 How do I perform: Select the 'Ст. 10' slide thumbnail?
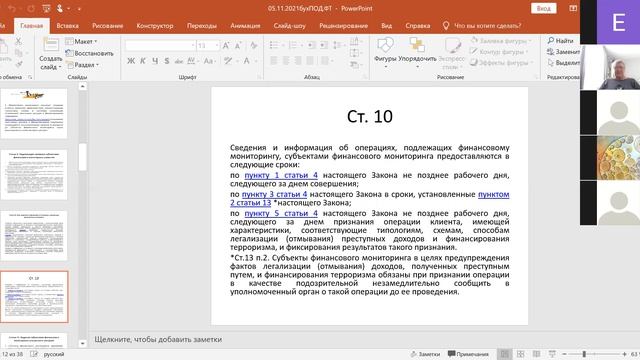34,297
